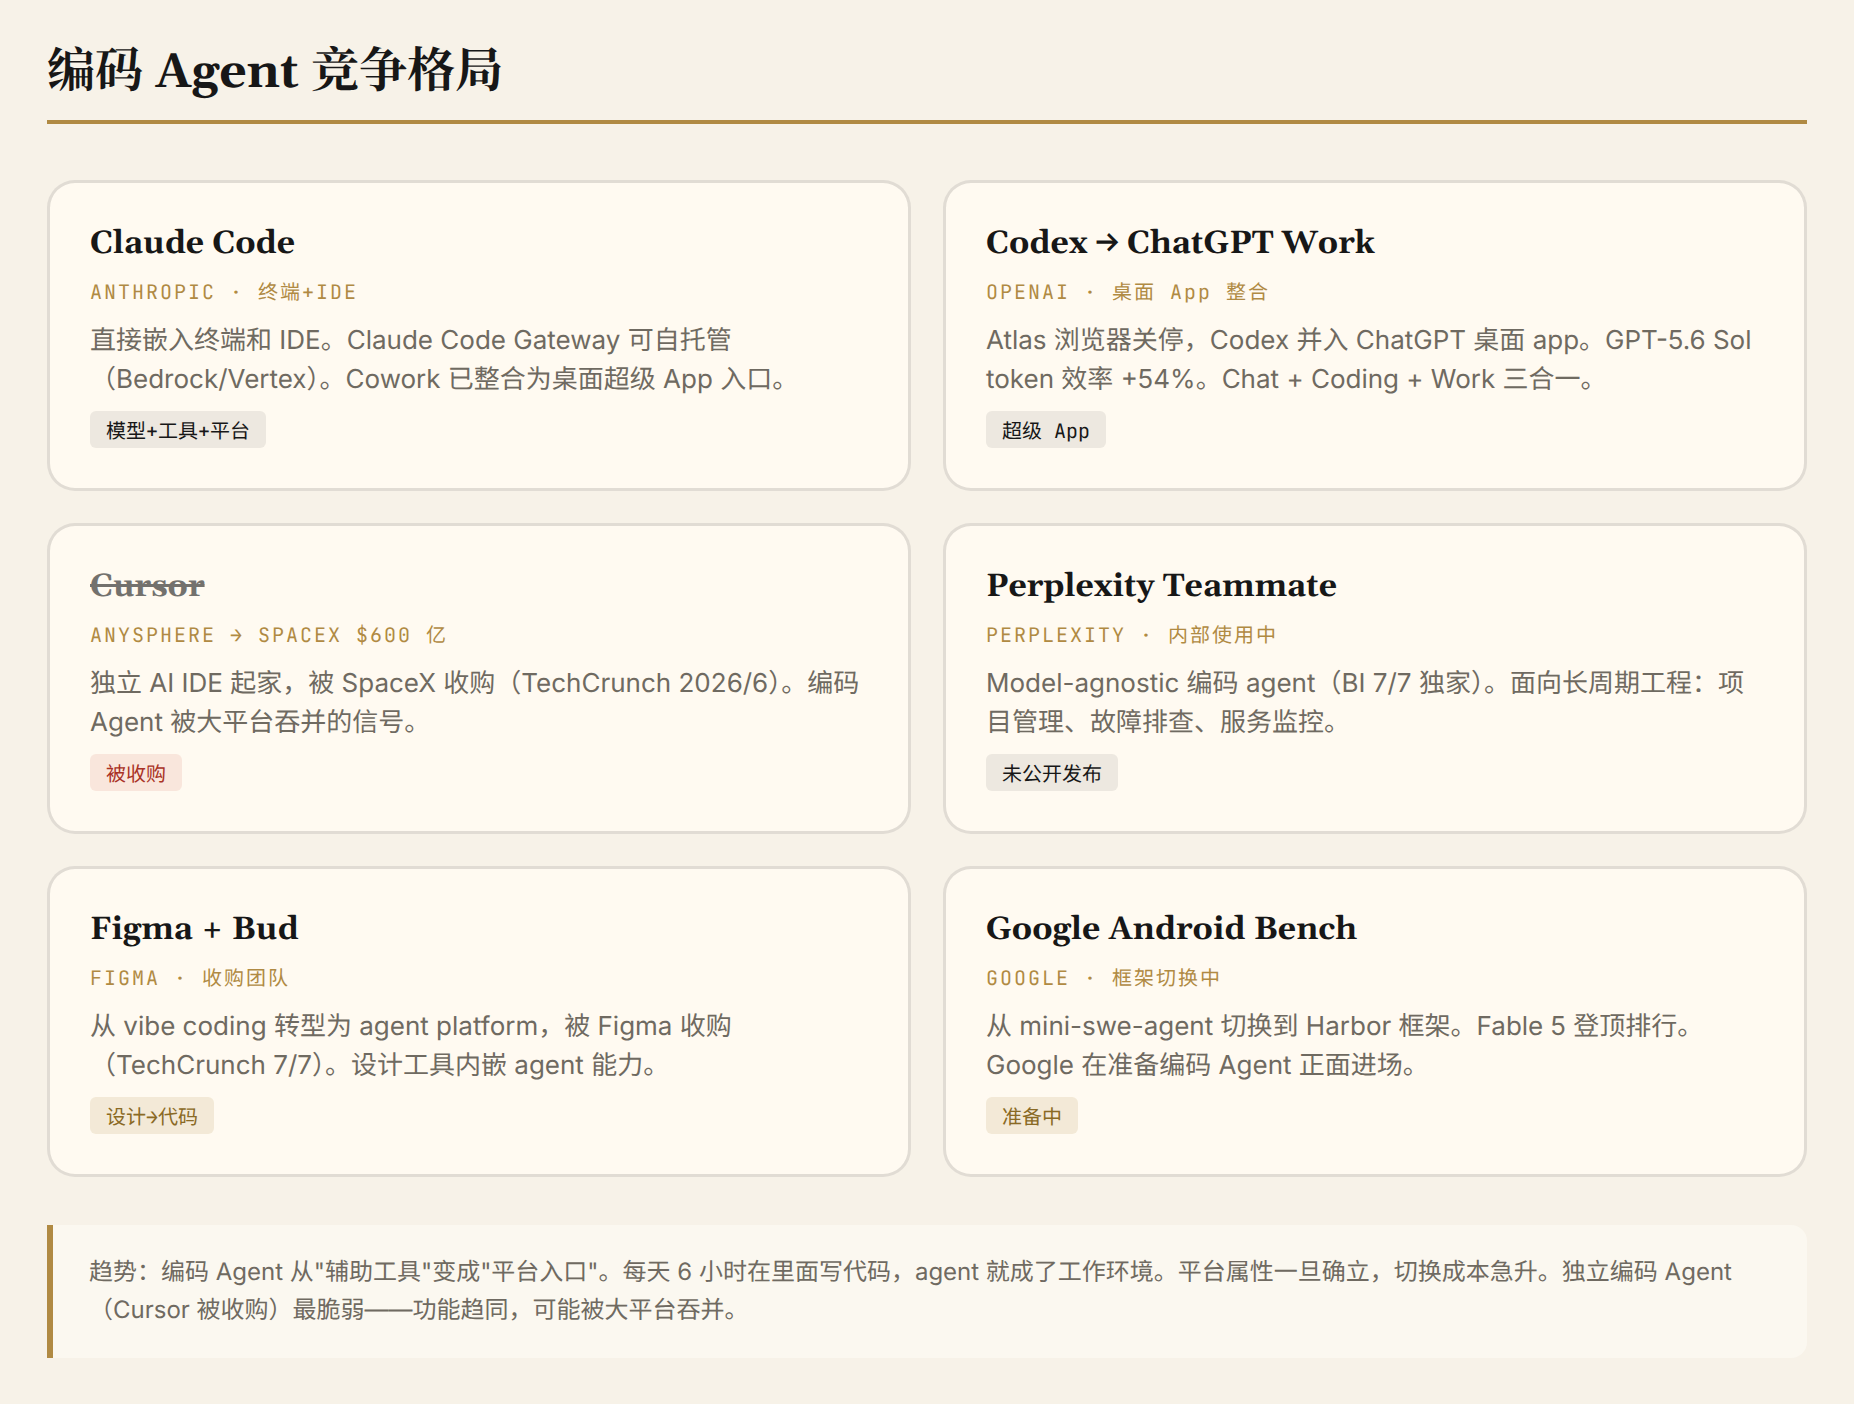Click the 超级 App tag

pyautogui.click(x=1046, y=430)
